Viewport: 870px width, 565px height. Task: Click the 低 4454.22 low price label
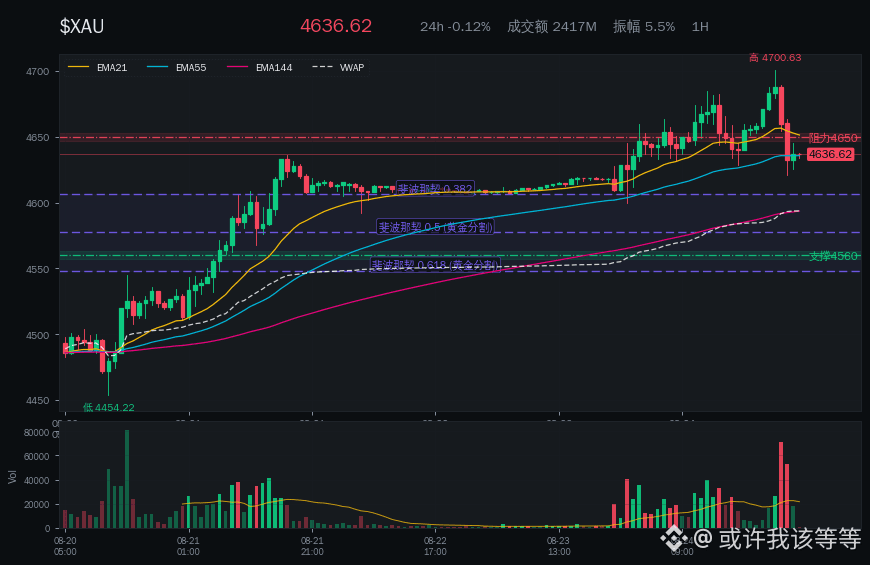pos(109,407)
